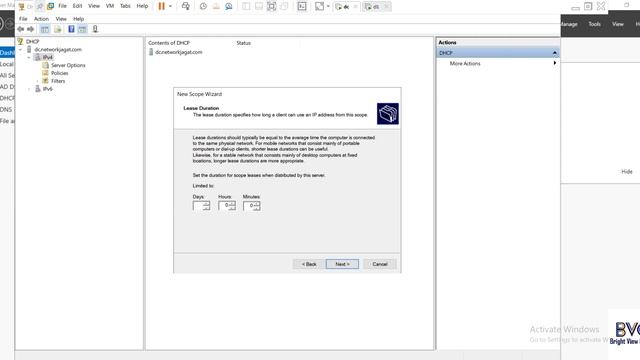Select the IPv4 node in the tree

(47, 58)
